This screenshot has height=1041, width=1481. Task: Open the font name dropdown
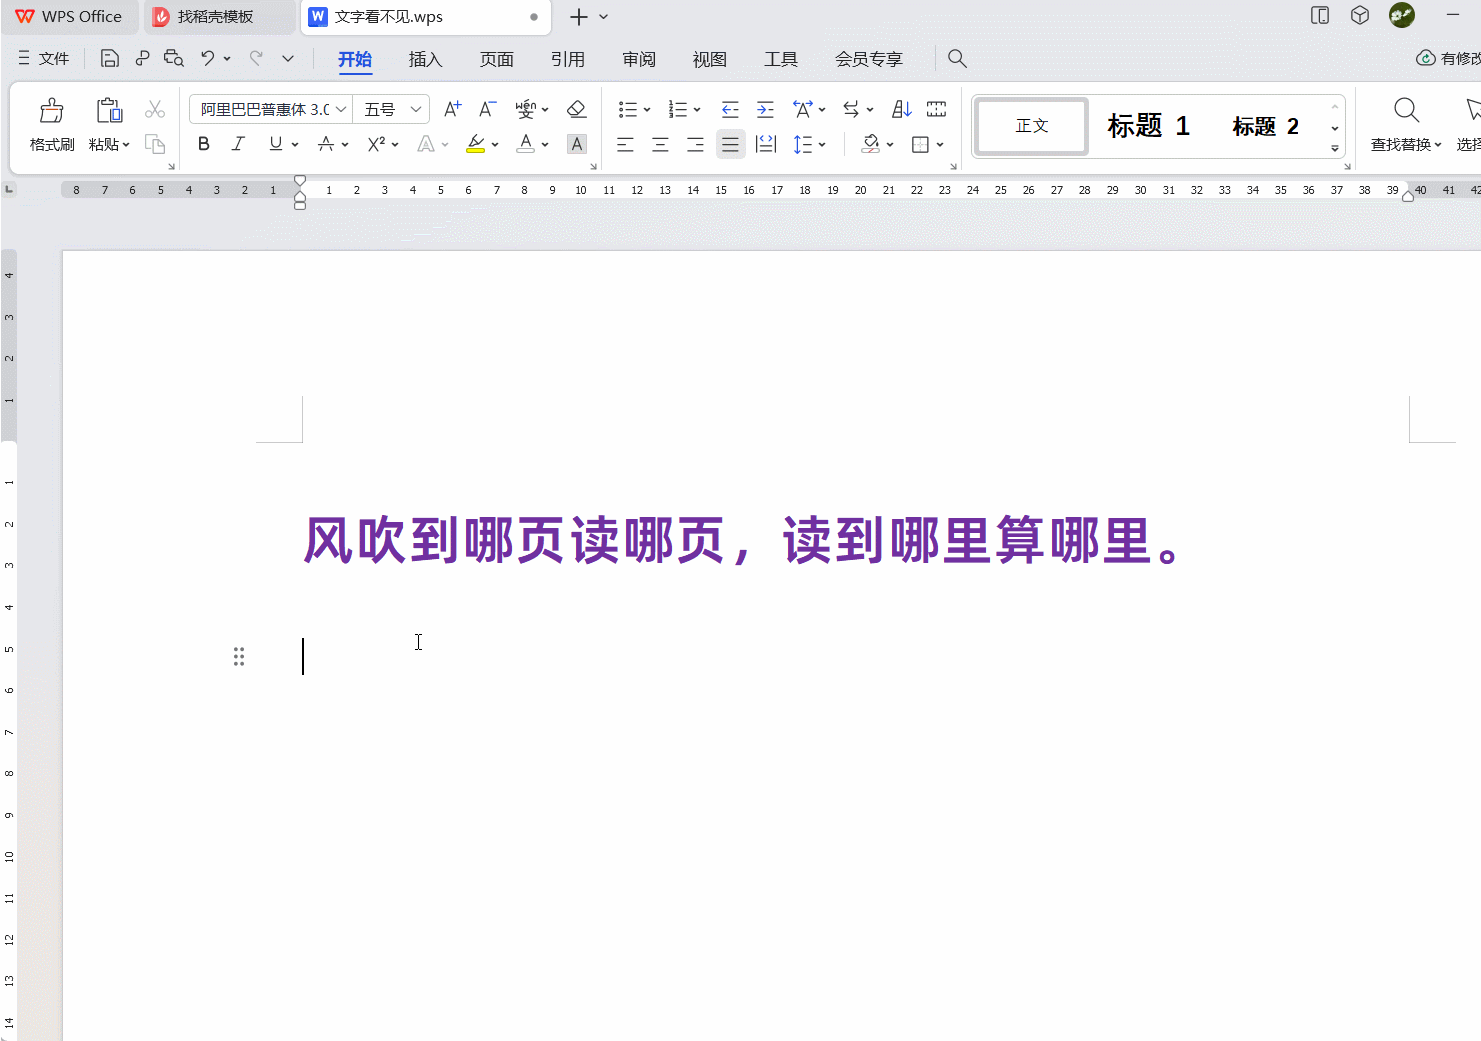341,109
